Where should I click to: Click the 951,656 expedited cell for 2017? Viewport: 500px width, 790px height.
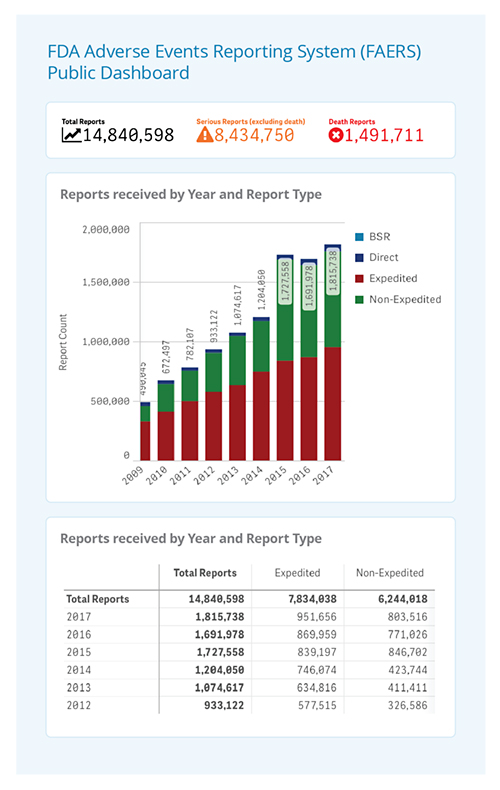tap(317, 617)
